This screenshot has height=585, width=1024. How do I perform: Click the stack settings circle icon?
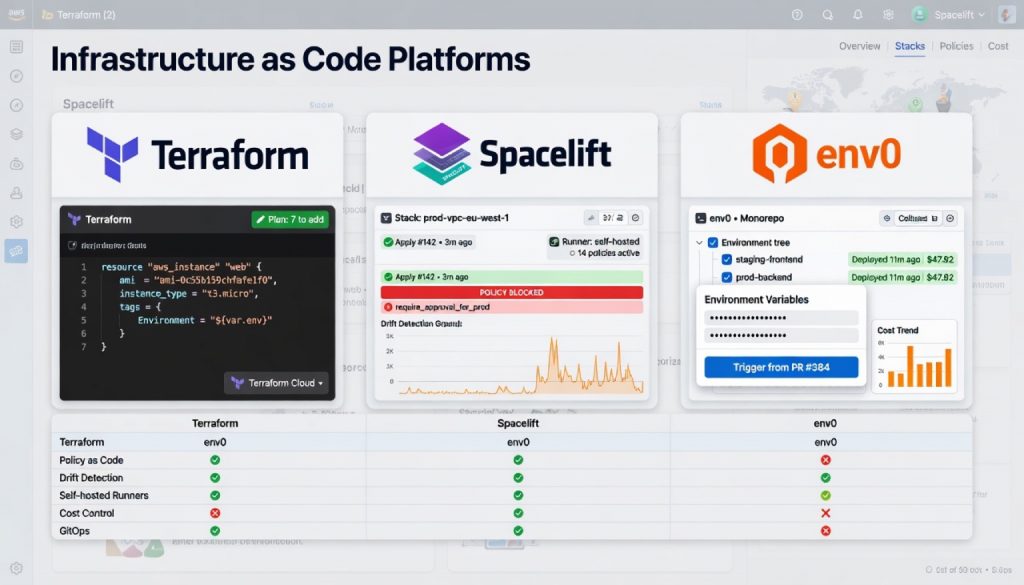(x=635, y=218)
